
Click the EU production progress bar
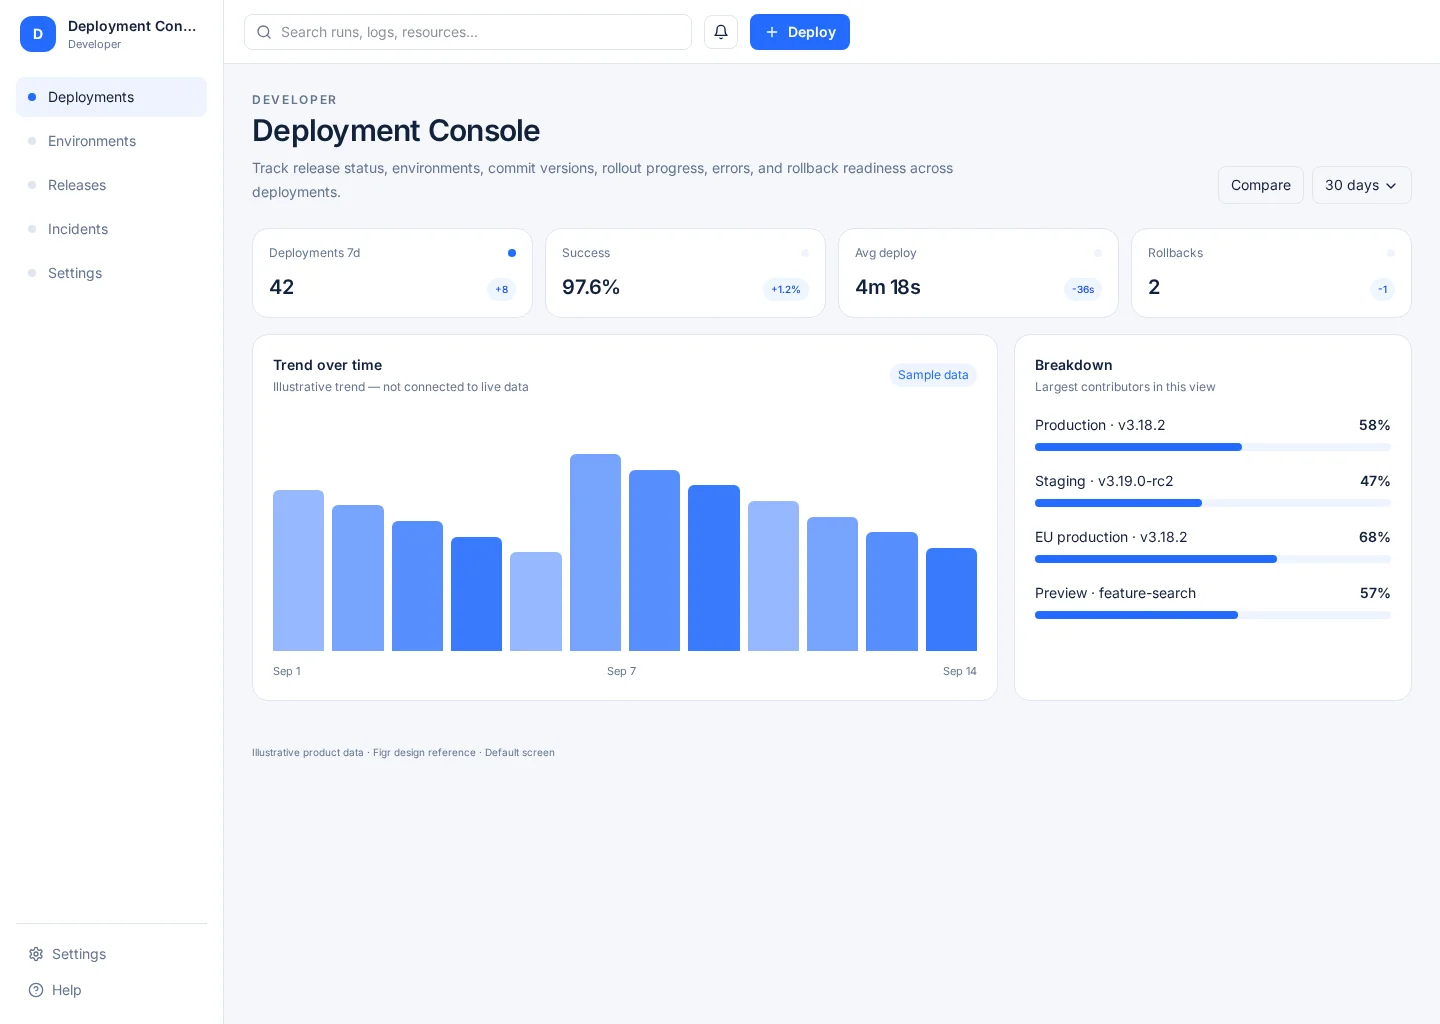(1212, 559)
